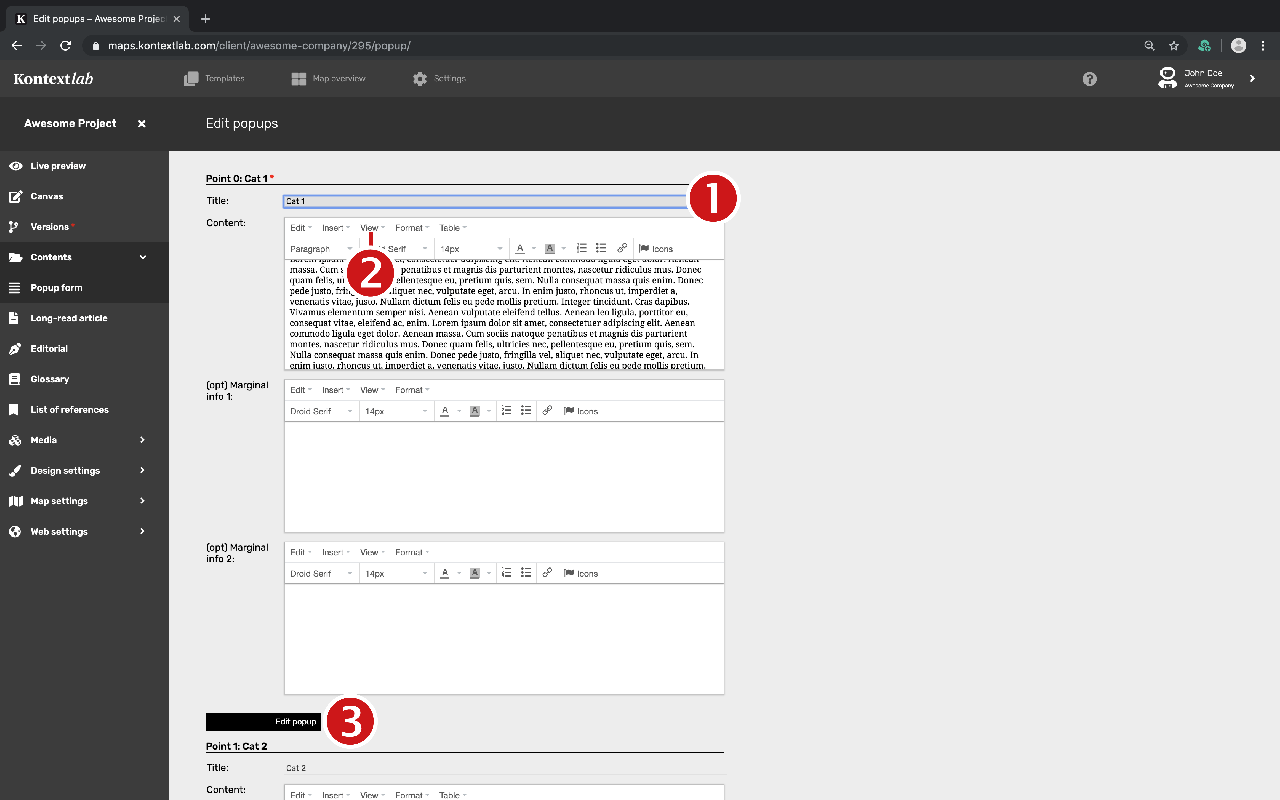The height and width of the screenshot is (800, 1280).
Task: Expand user menu chevron next to John Doe
Action: coord(1253,79)
